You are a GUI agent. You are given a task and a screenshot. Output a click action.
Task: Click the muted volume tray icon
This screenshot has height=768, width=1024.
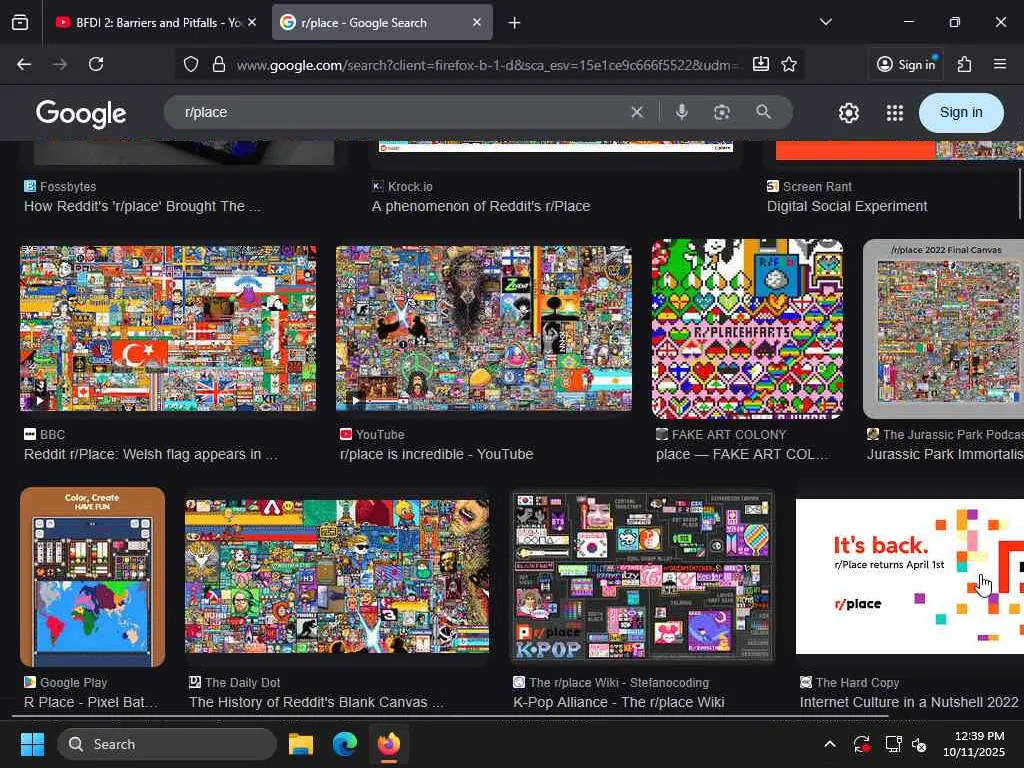(919, 744)
